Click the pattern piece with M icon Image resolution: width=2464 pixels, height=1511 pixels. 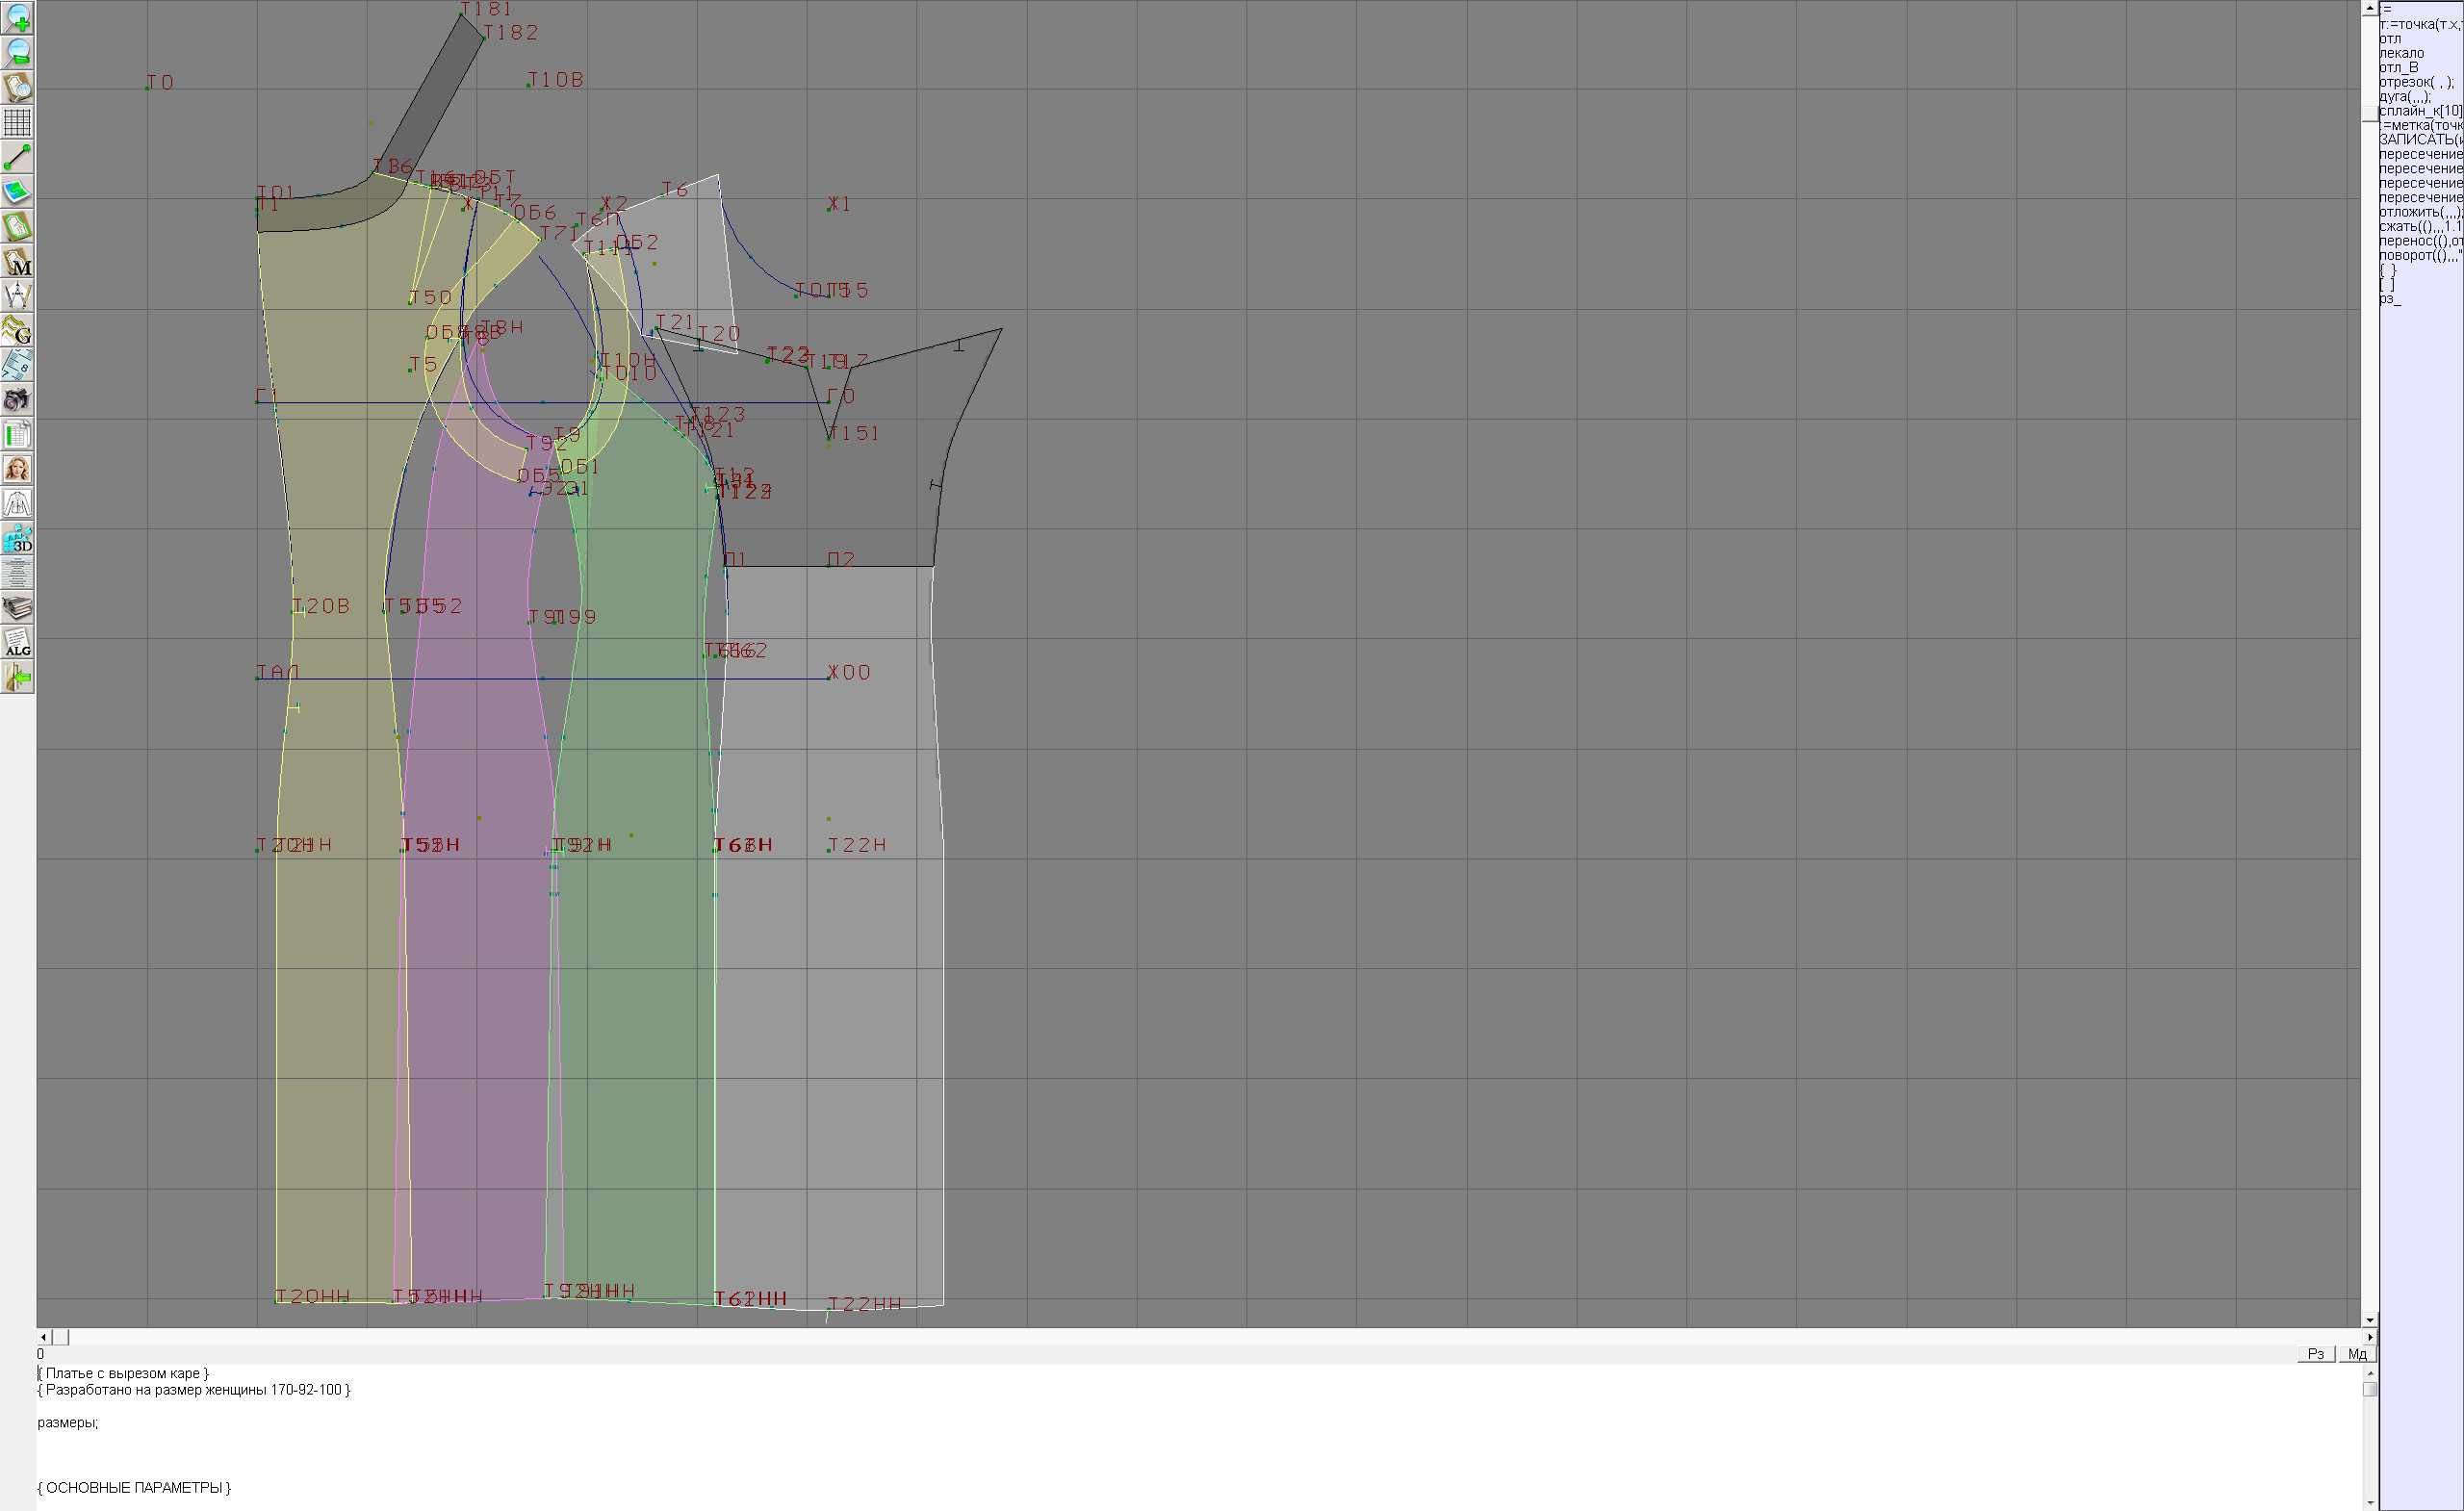point(17,261)
